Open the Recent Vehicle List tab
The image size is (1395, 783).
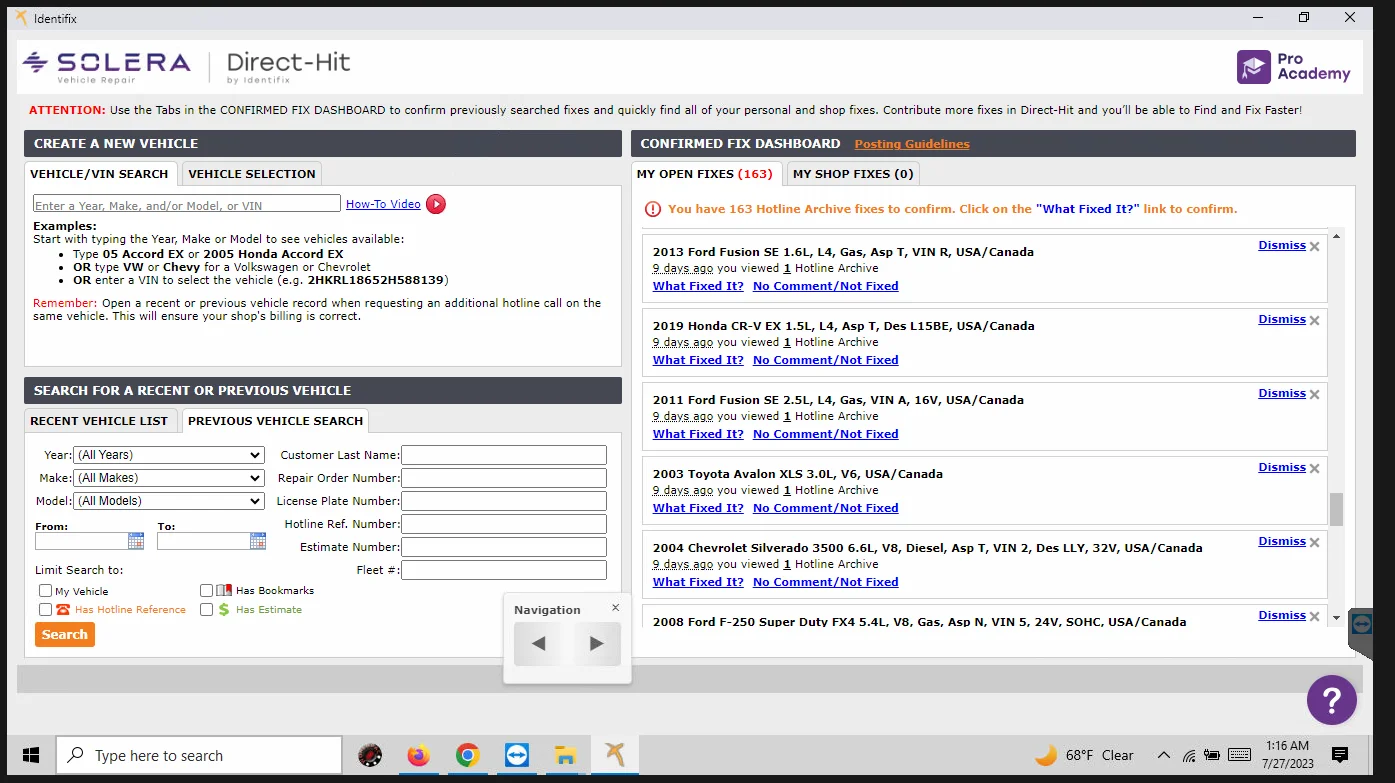(99, 421)
